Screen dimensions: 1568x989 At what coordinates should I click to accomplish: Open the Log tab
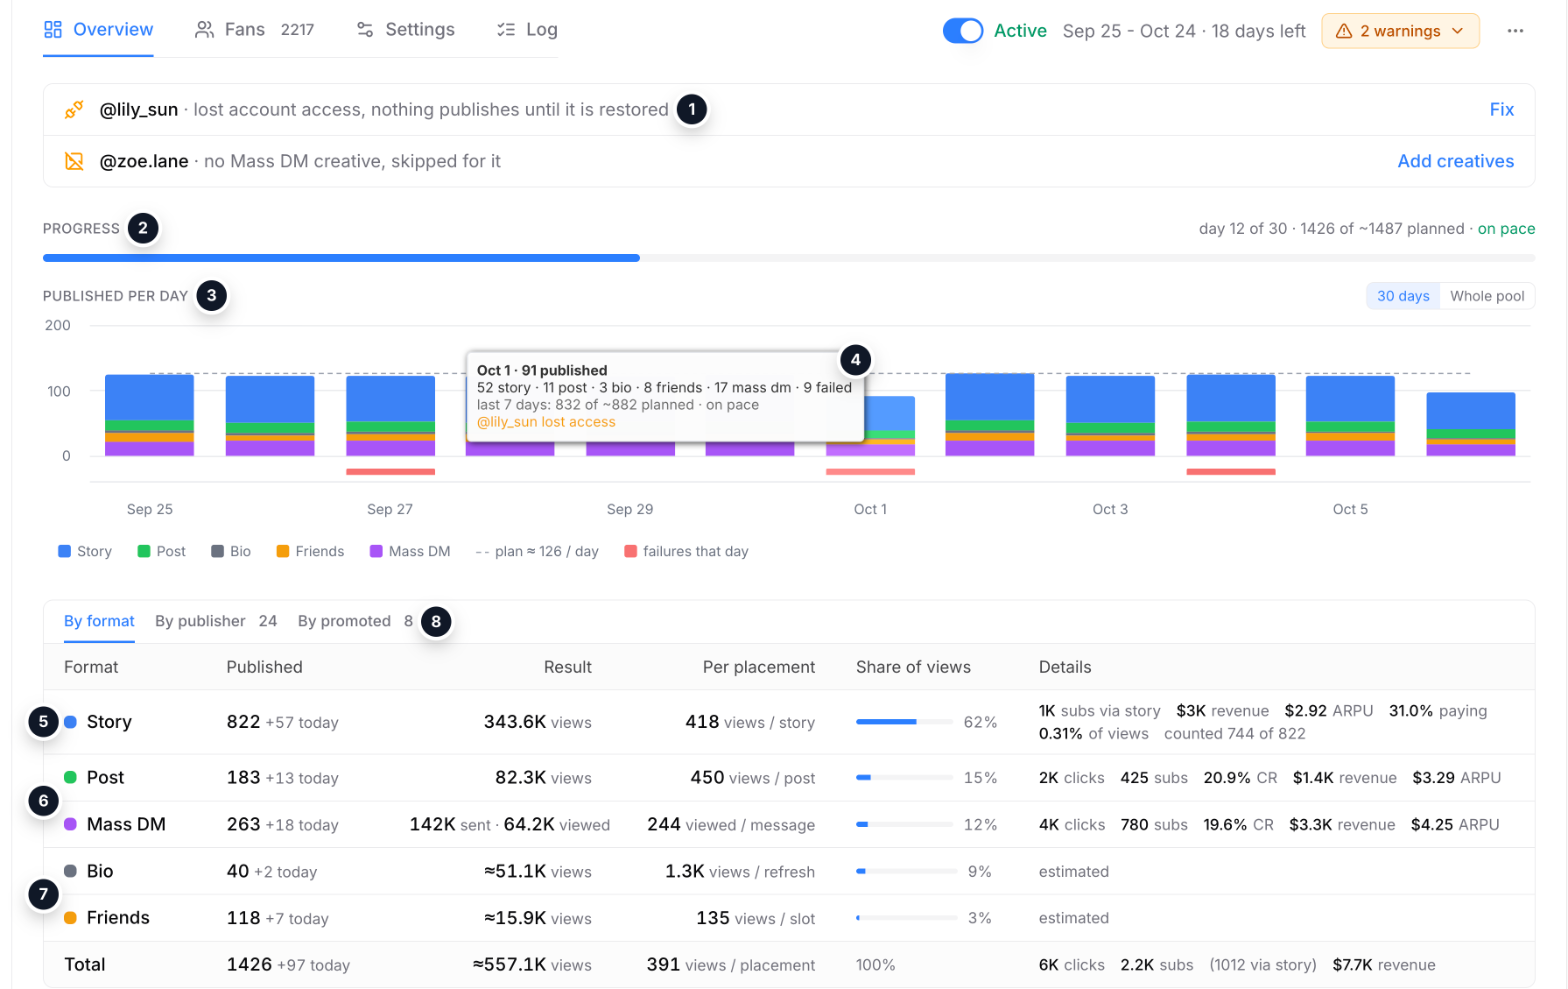tap(527, 29)
